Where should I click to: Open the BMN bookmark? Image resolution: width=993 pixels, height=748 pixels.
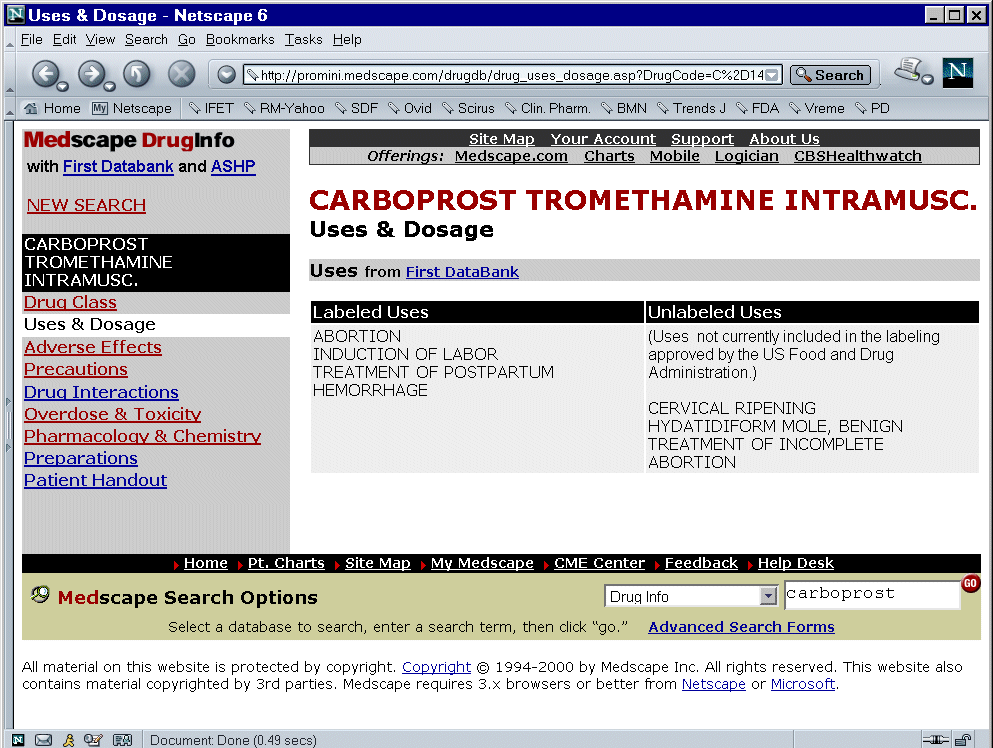coord(624,108)
